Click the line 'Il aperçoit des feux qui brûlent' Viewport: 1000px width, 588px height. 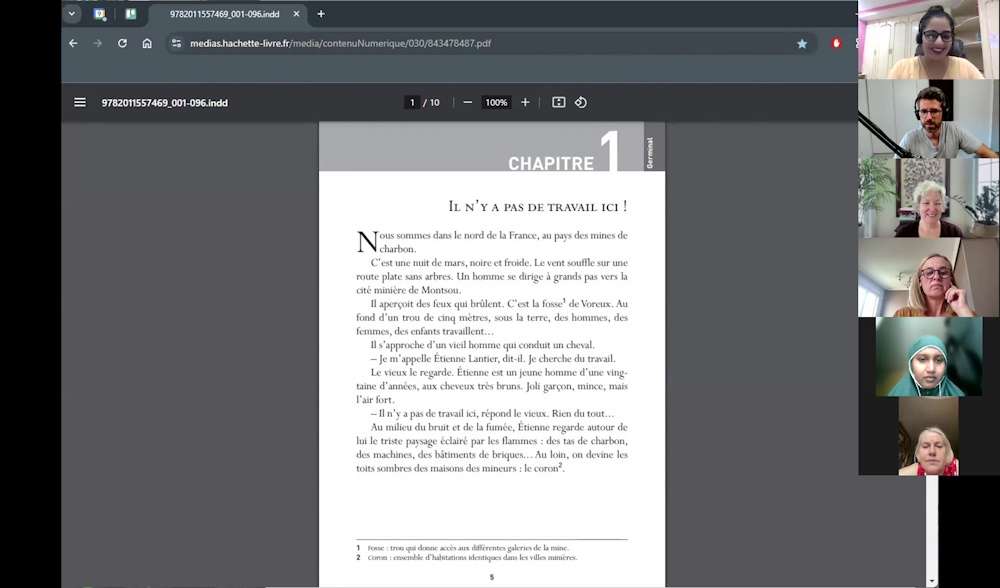click(x=499, y=304)
